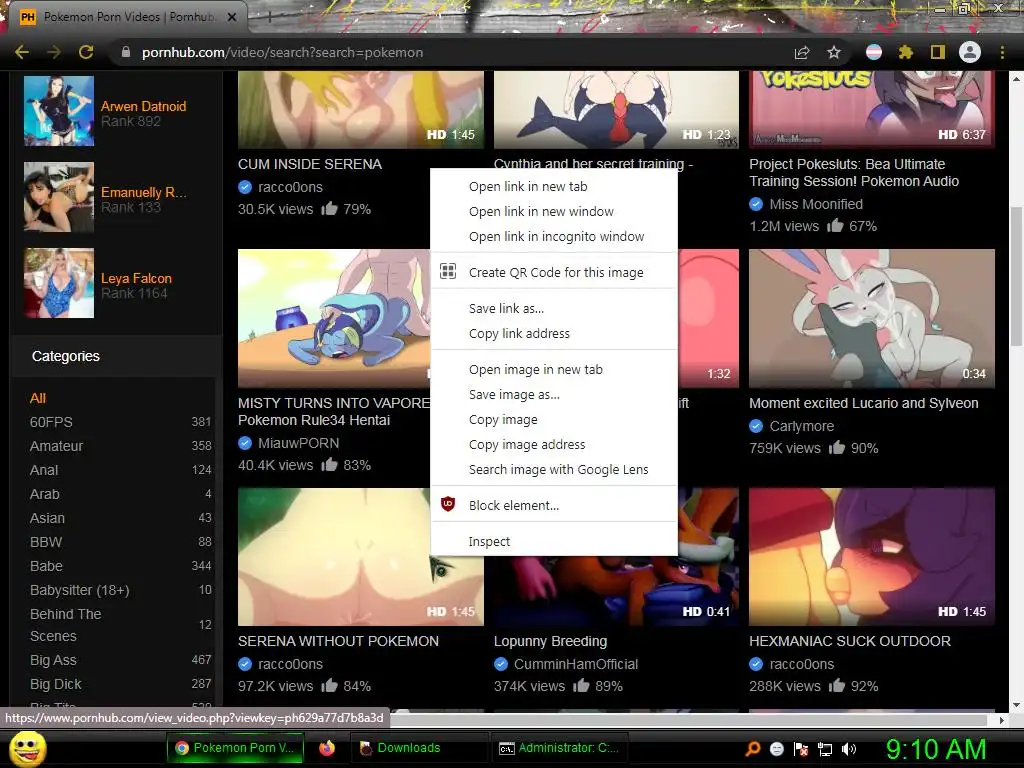
Task: Select the Asian category
Action: (x=47, y=518)
